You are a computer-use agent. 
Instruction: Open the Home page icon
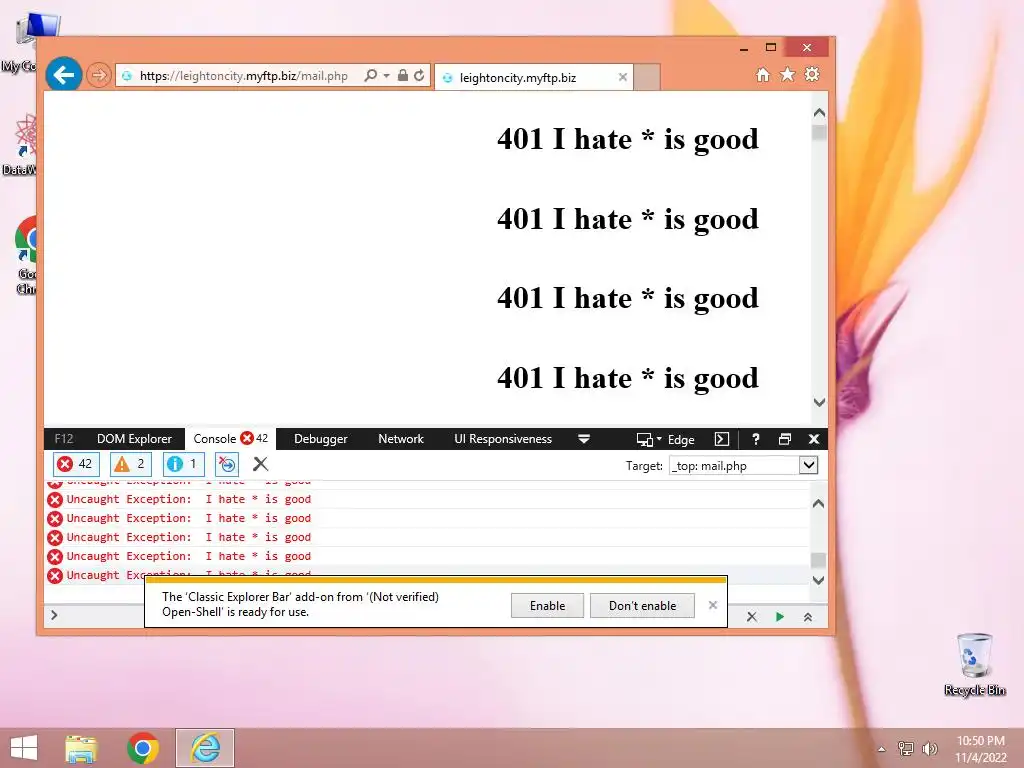tap(762, 75)
